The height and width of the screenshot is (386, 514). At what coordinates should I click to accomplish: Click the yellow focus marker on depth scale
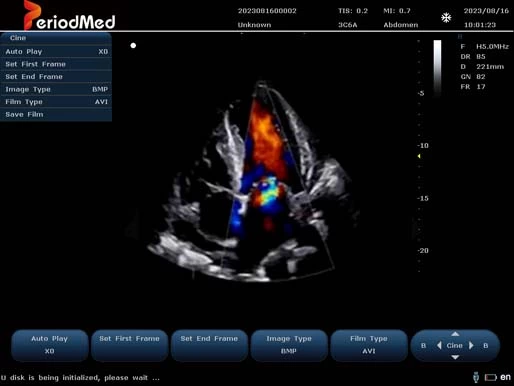coord(419,156)
